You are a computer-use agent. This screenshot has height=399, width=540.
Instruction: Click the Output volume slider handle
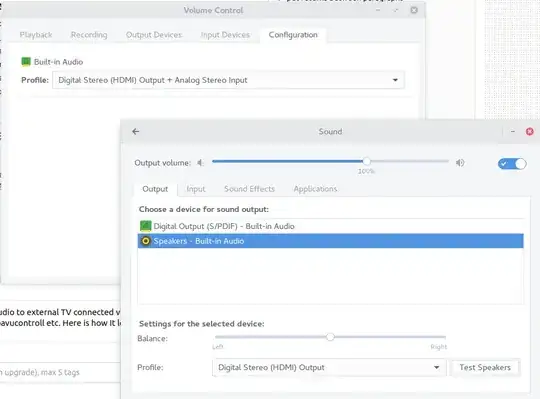coord(366,161)
